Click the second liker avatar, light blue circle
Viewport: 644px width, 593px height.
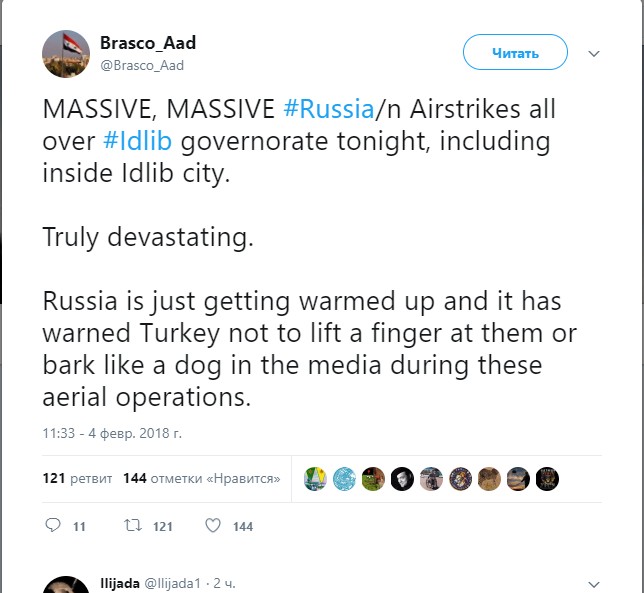(344, 478)
